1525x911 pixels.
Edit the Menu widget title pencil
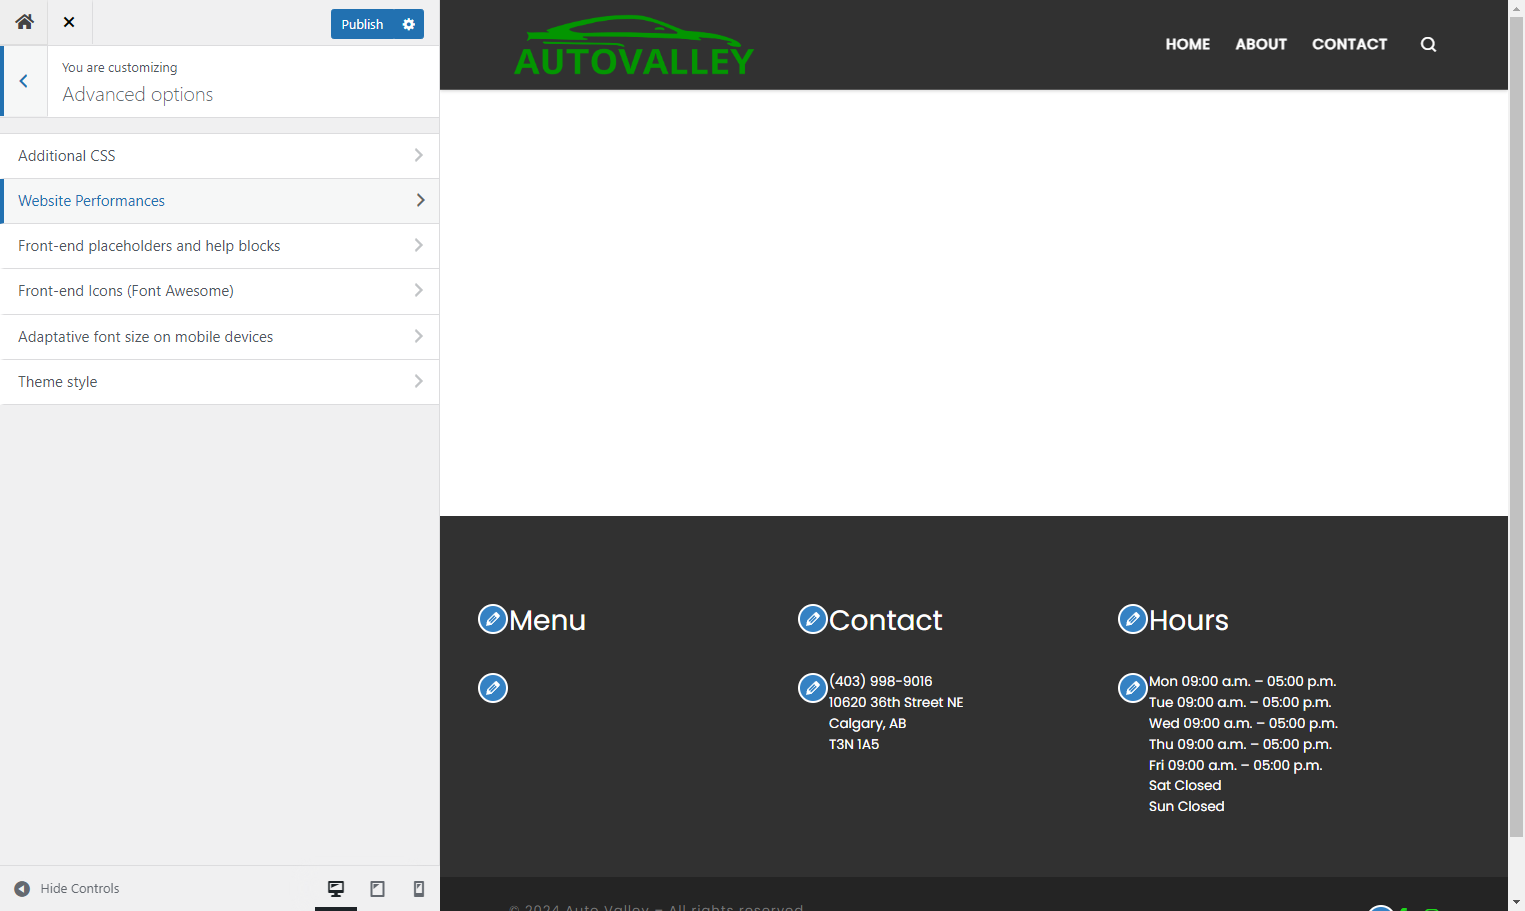tap(493, 619)
